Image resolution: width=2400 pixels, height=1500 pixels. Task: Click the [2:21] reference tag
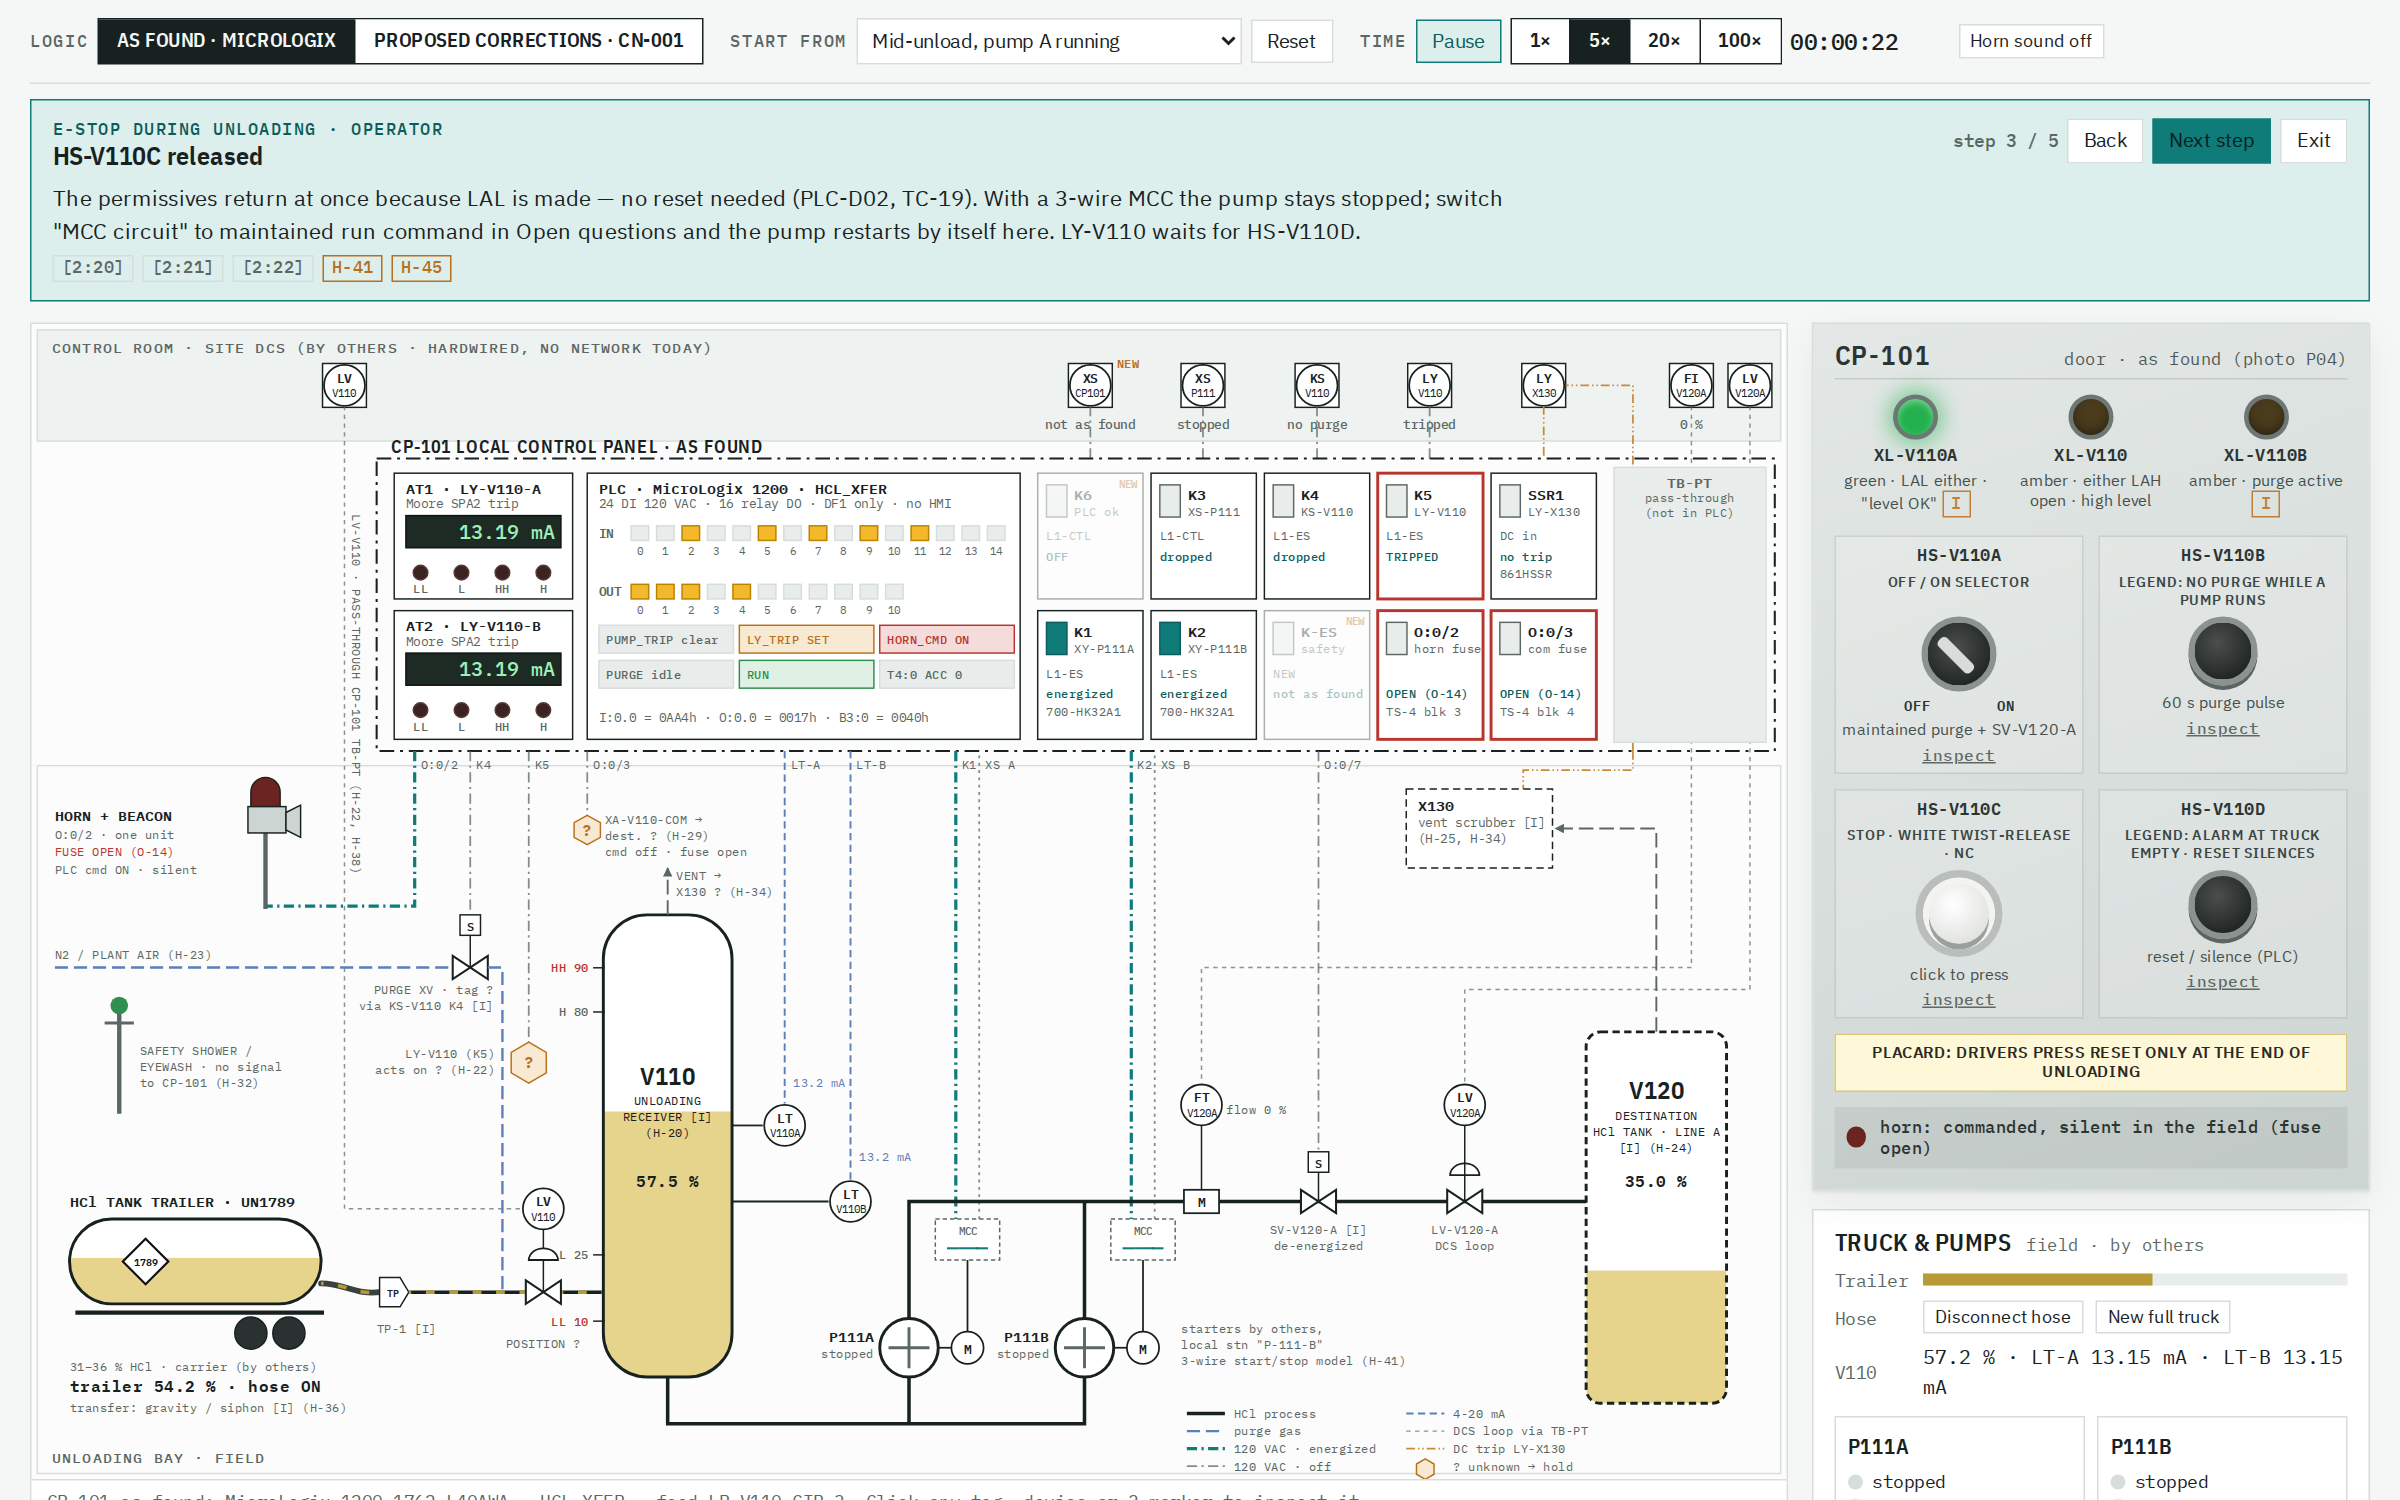tap(183, 268)
